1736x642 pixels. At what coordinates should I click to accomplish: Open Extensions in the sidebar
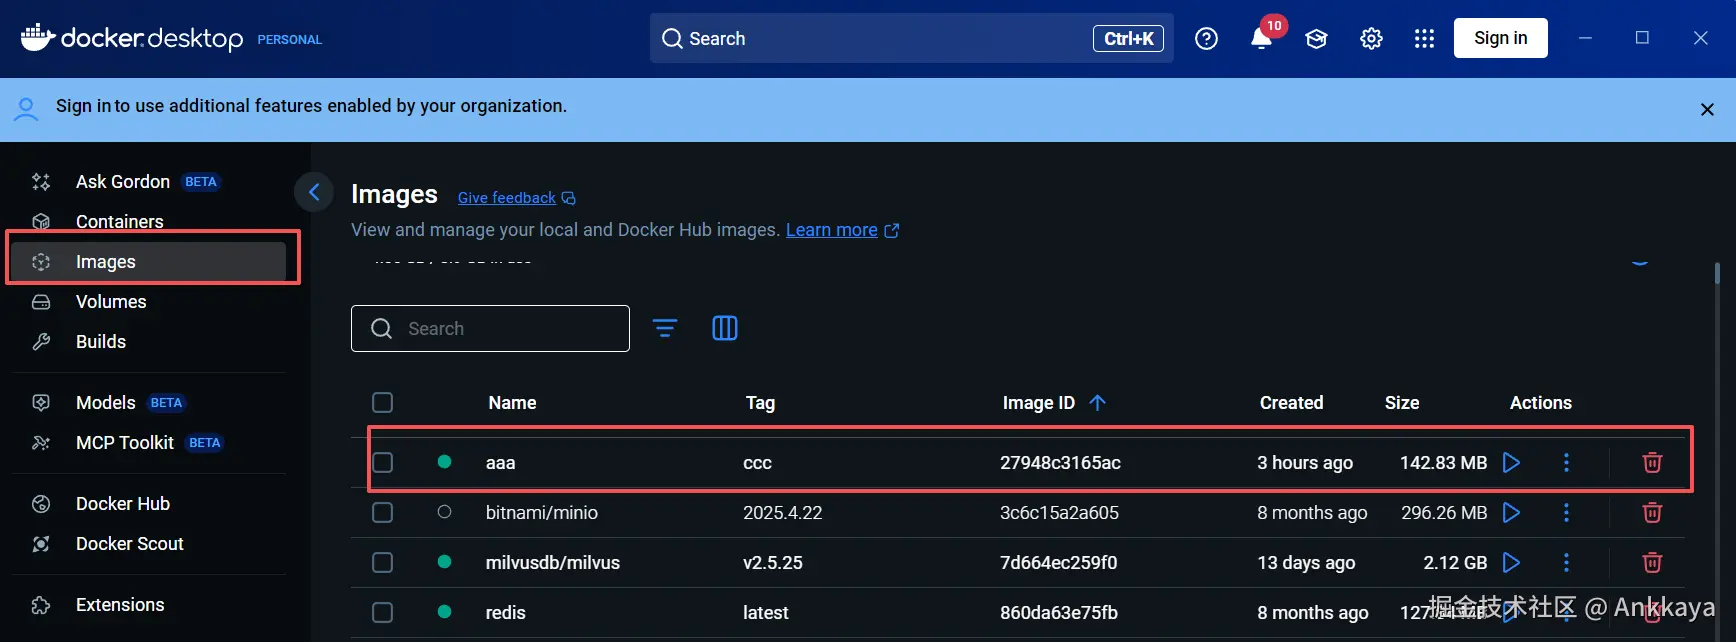[x=150, y=605]
